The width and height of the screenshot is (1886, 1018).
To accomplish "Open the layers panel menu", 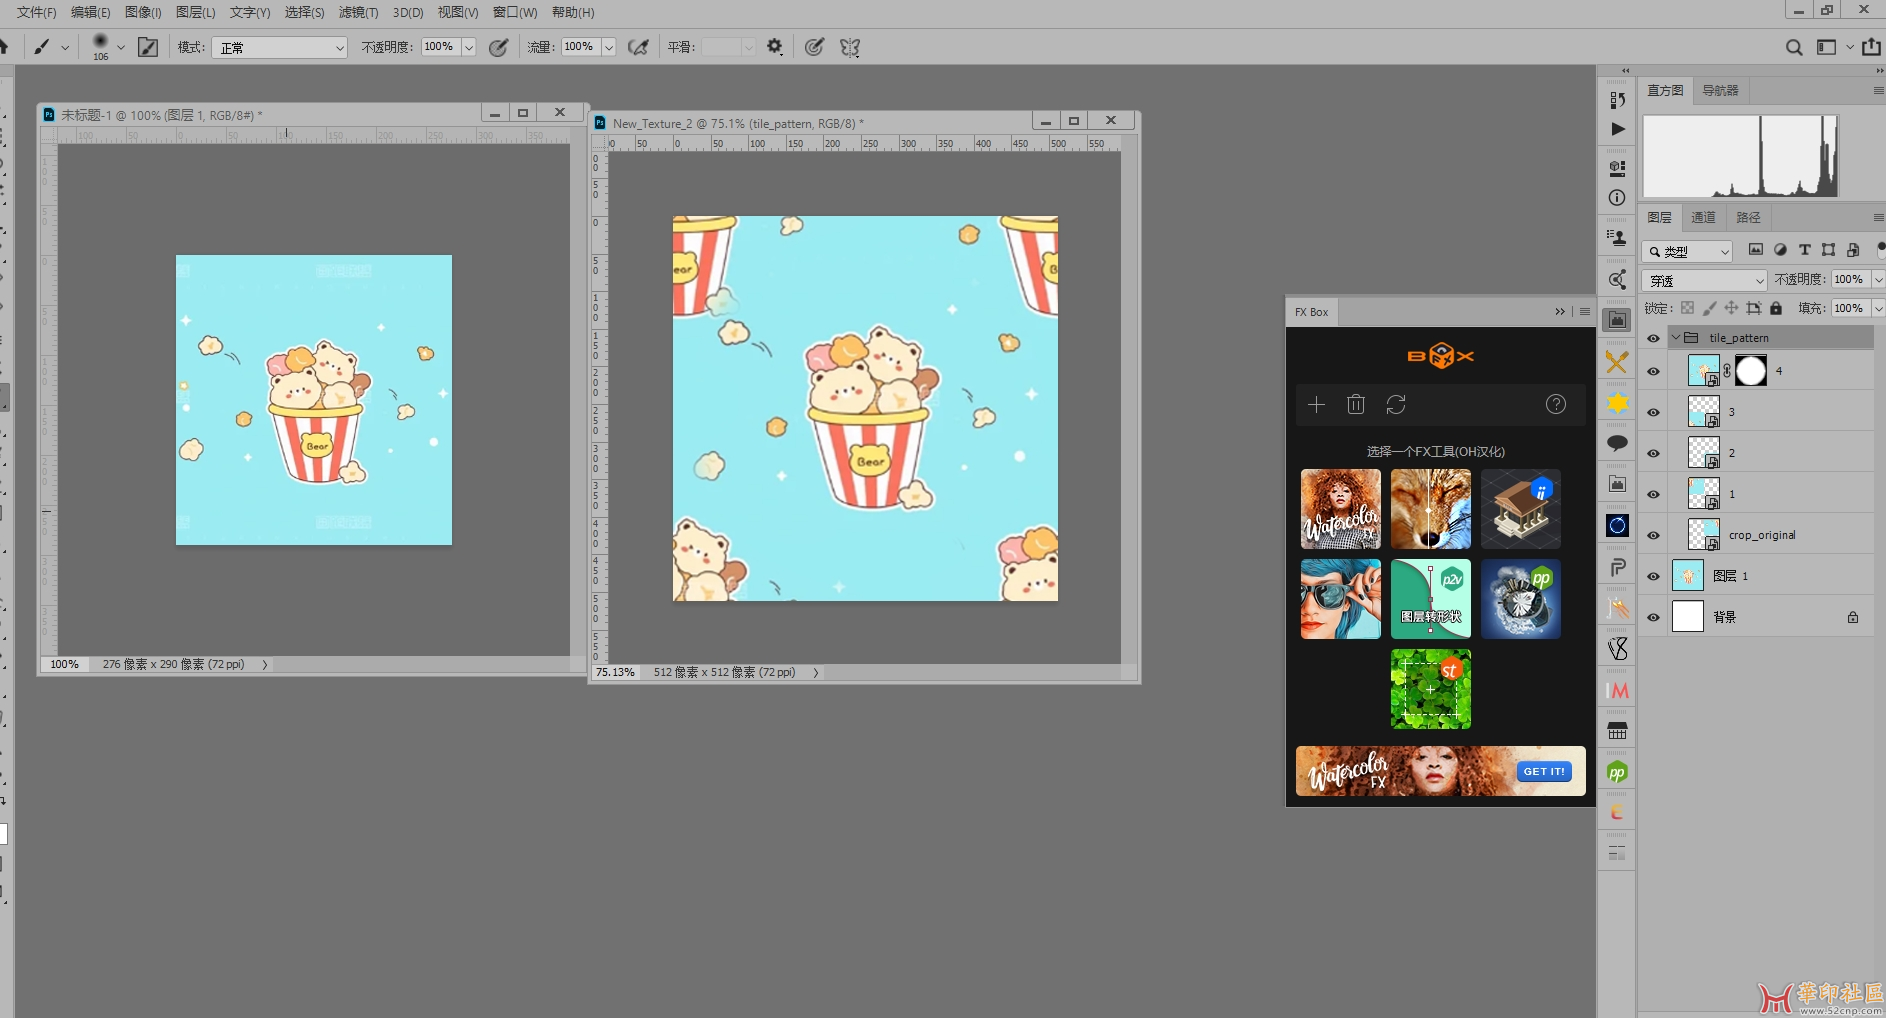I will point(1878,217).
